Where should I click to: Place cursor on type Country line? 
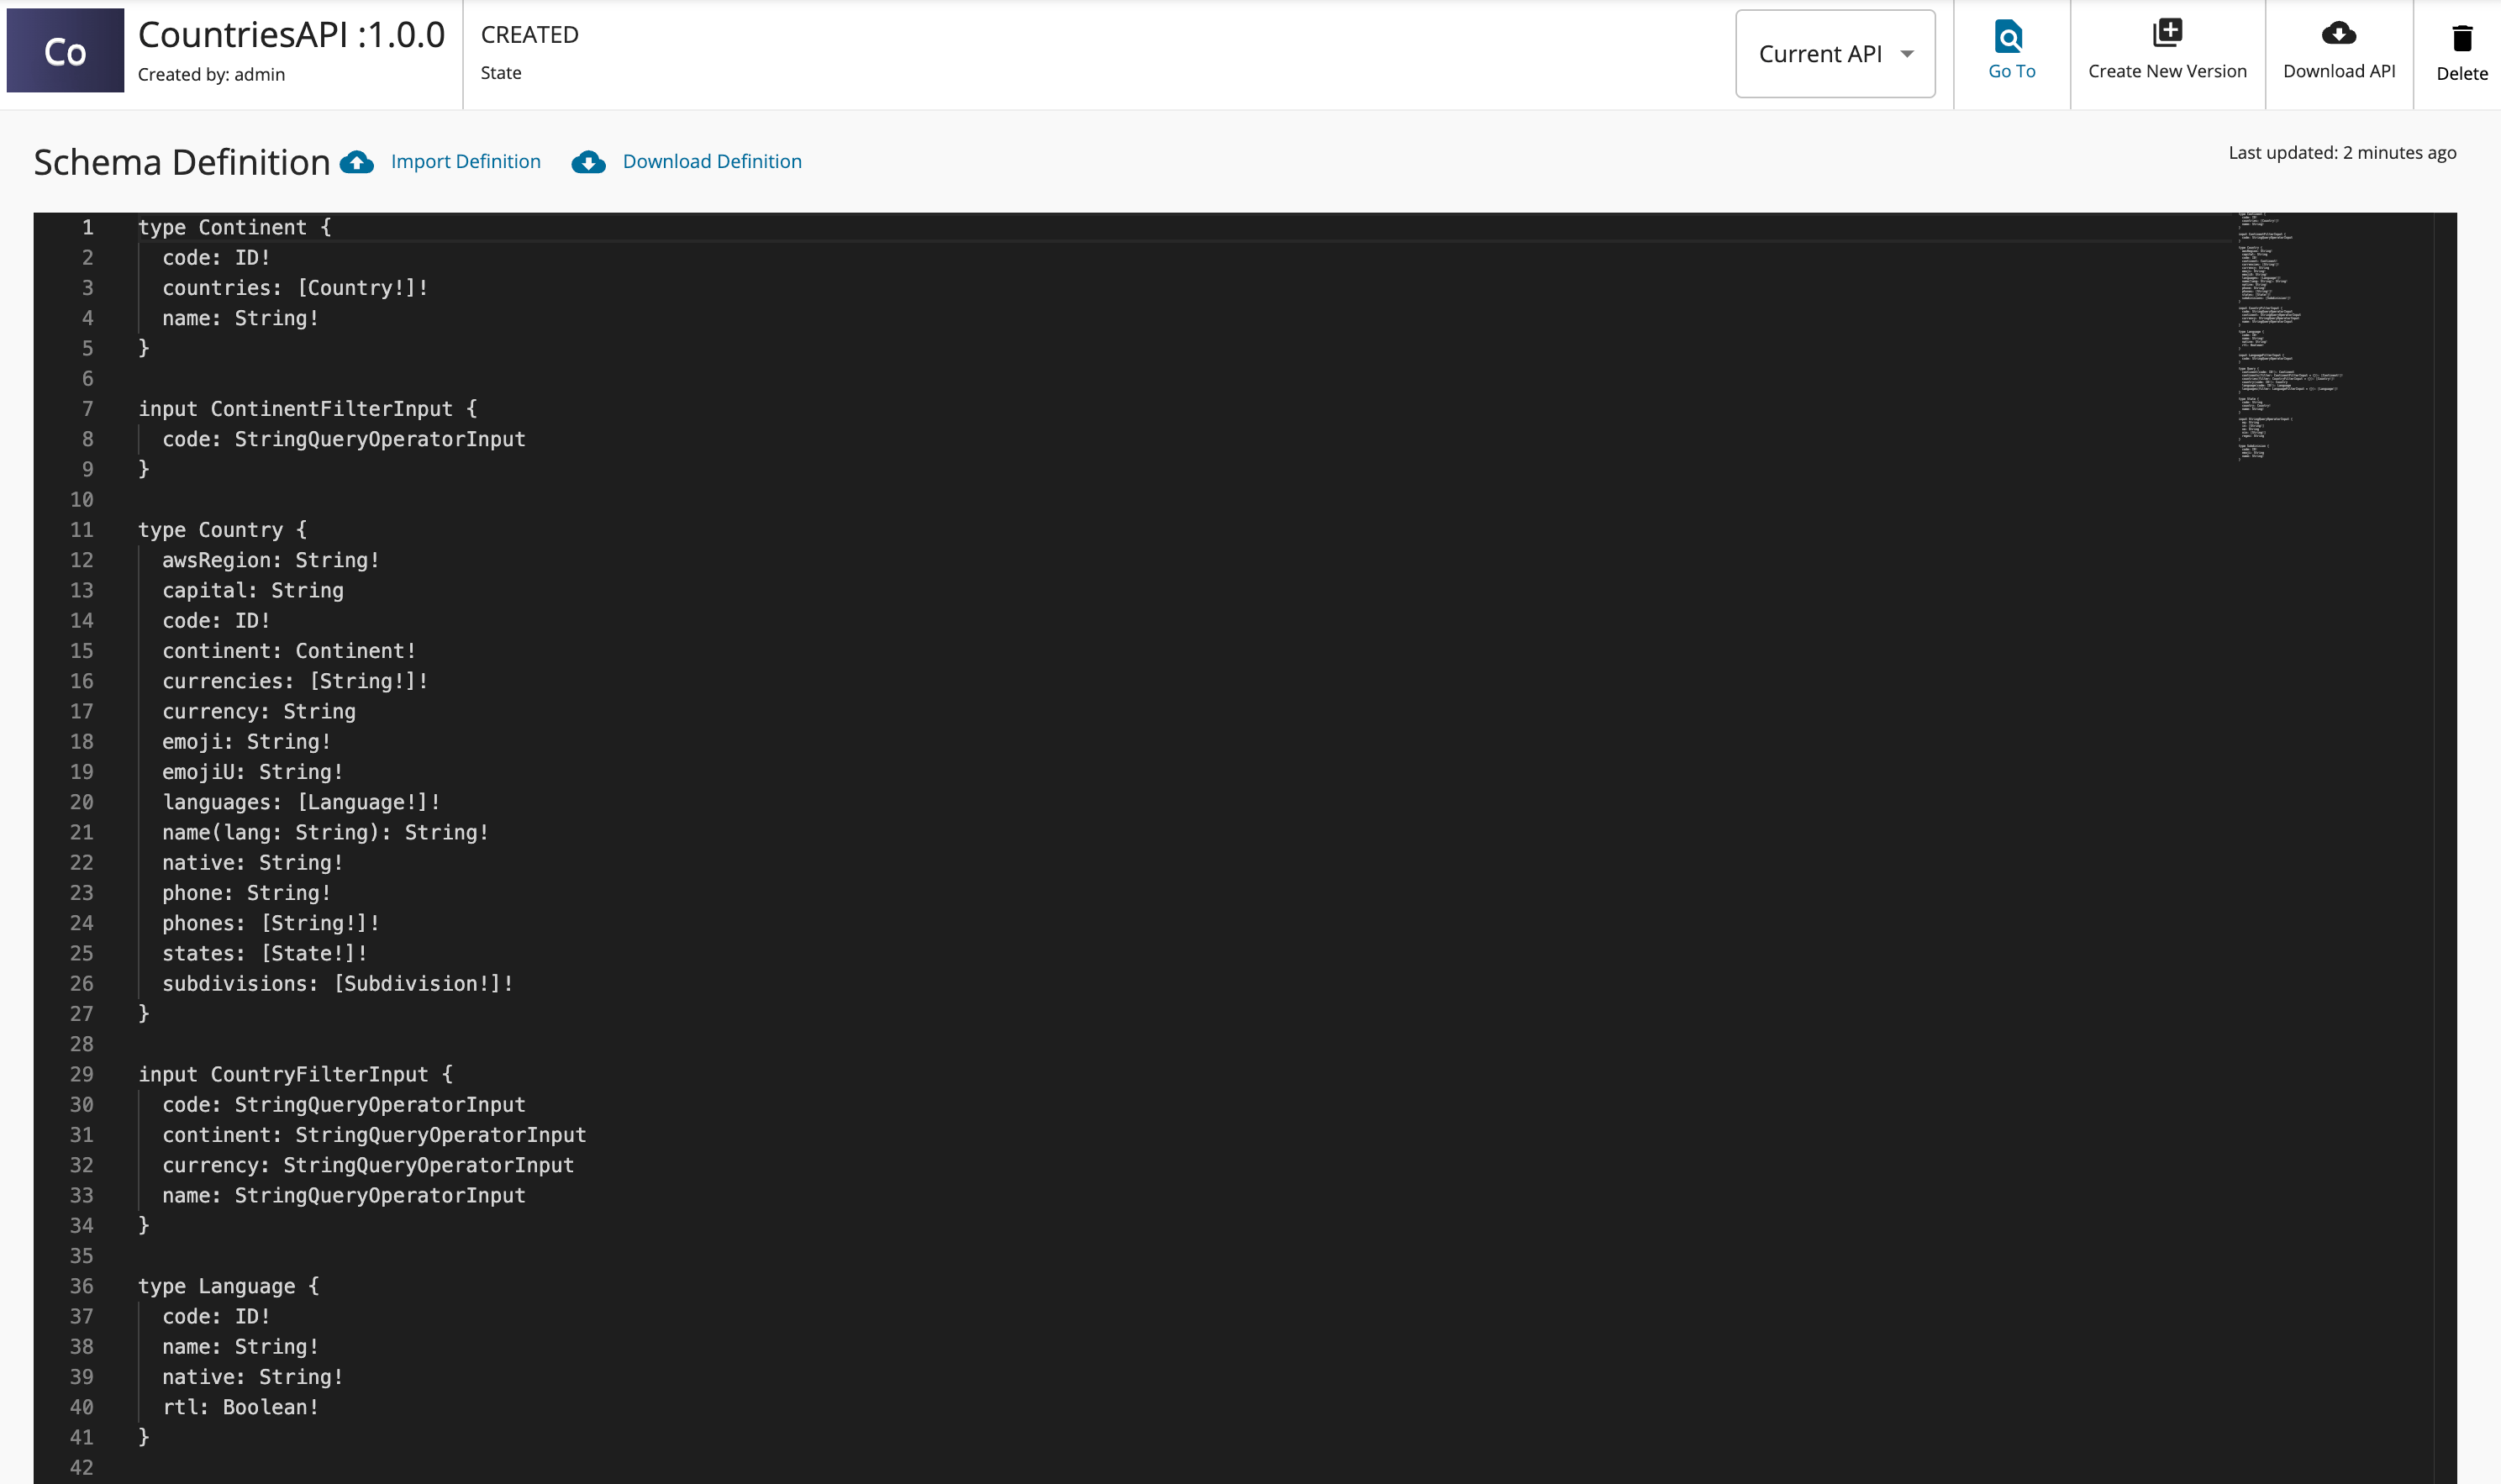223,530
